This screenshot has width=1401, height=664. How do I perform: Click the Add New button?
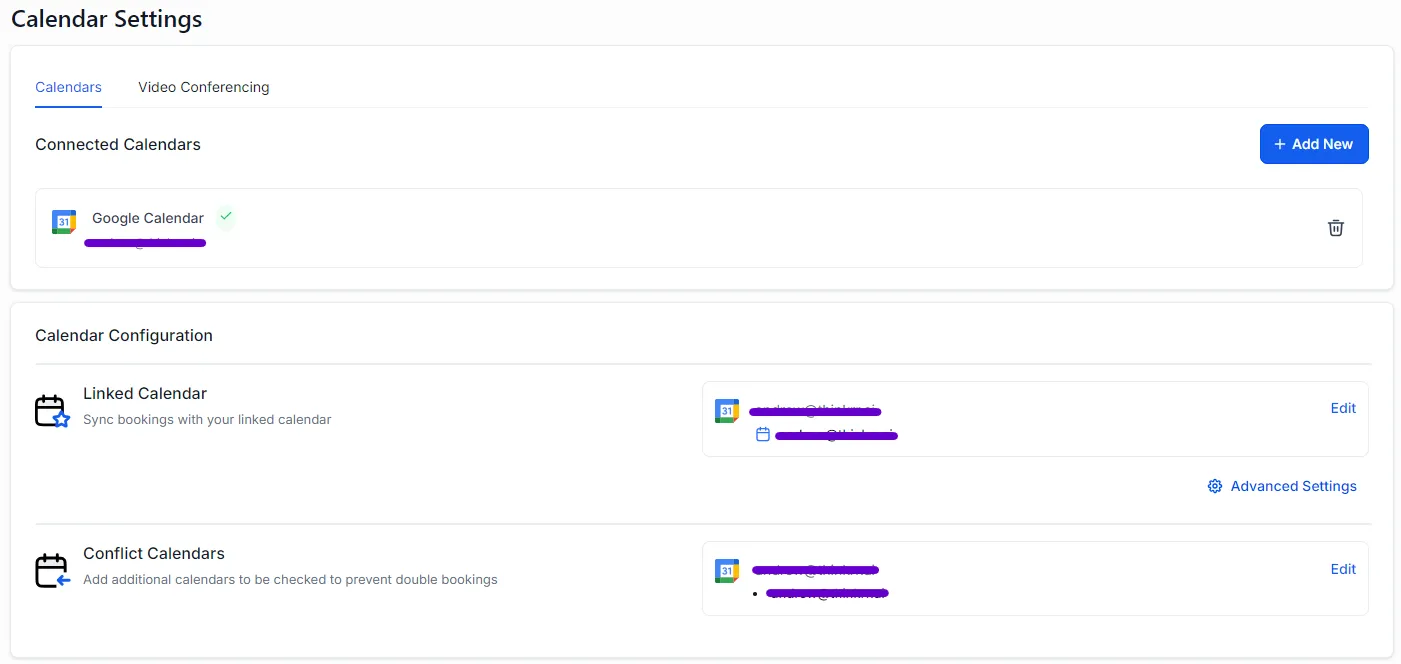[1314, 144]
